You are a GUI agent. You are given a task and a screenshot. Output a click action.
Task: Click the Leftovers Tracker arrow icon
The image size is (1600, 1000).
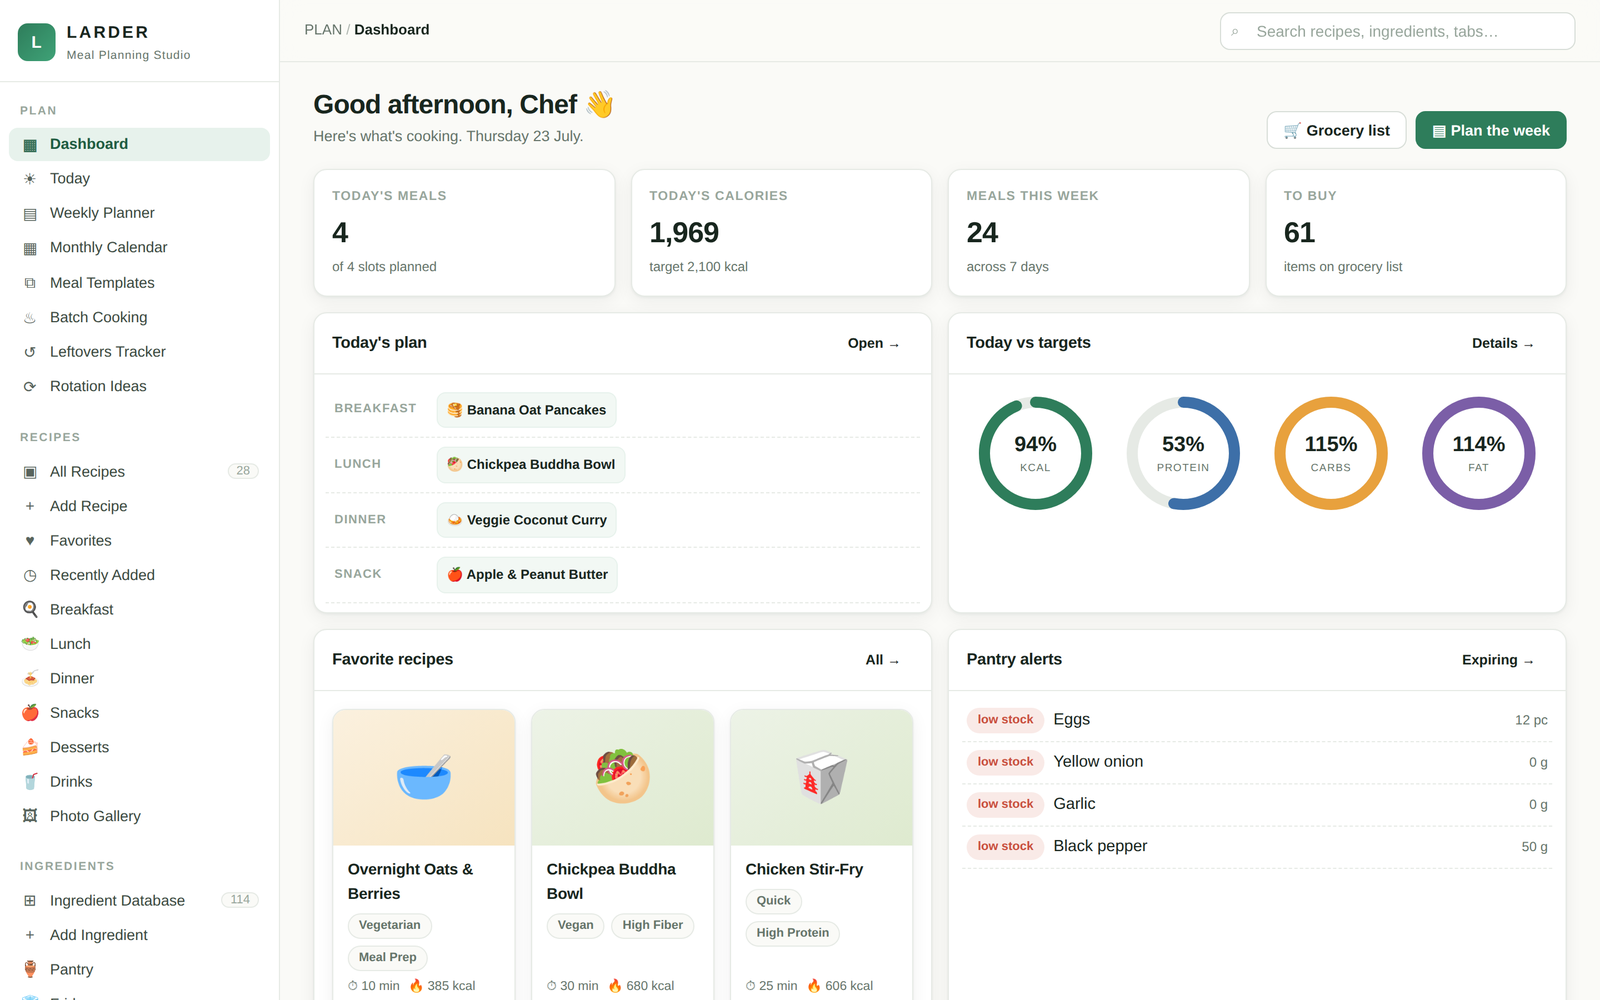click(x=30, y=352)
